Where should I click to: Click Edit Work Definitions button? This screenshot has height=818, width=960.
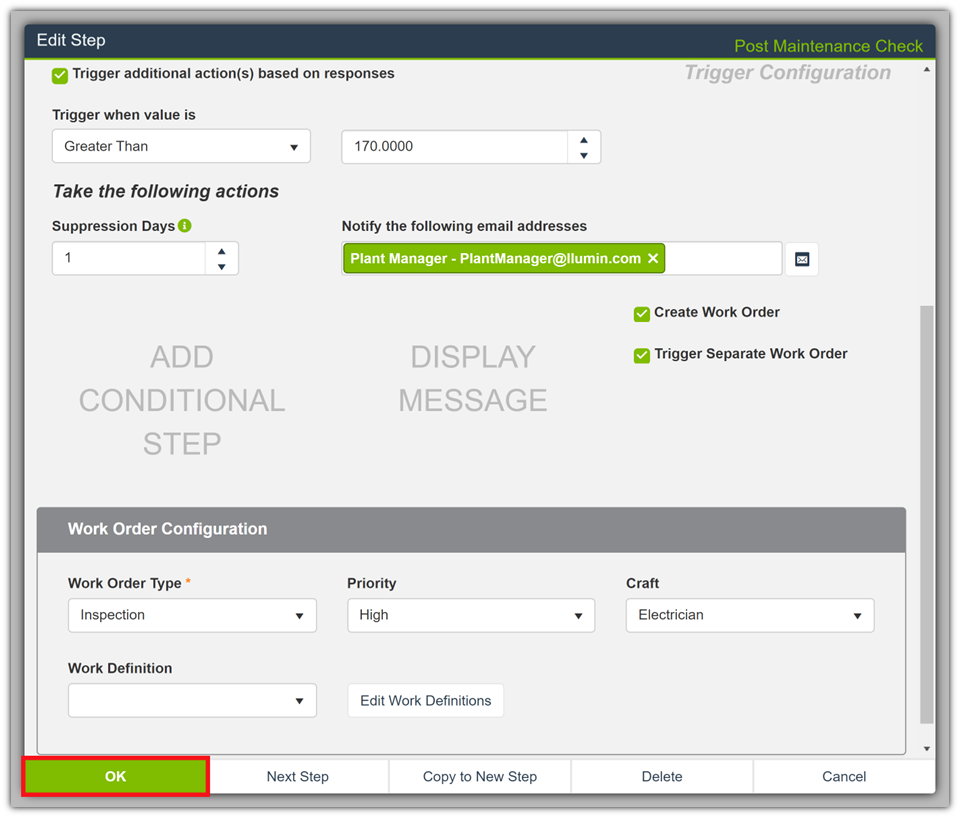coord(425,701)
